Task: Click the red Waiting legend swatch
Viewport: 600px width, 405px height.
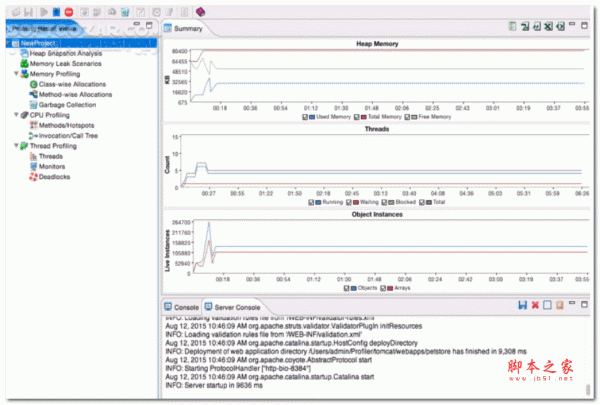Action: click(x=355, y=202)
